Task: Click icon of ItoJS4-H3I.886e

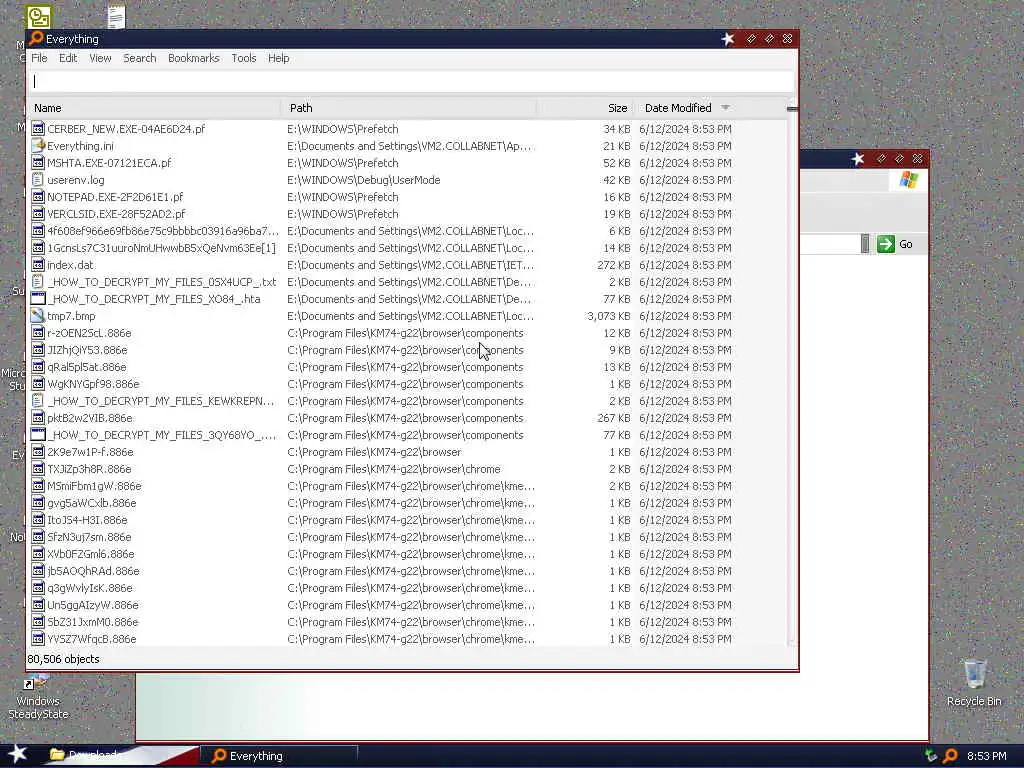Action: click(x=38, y=520)
